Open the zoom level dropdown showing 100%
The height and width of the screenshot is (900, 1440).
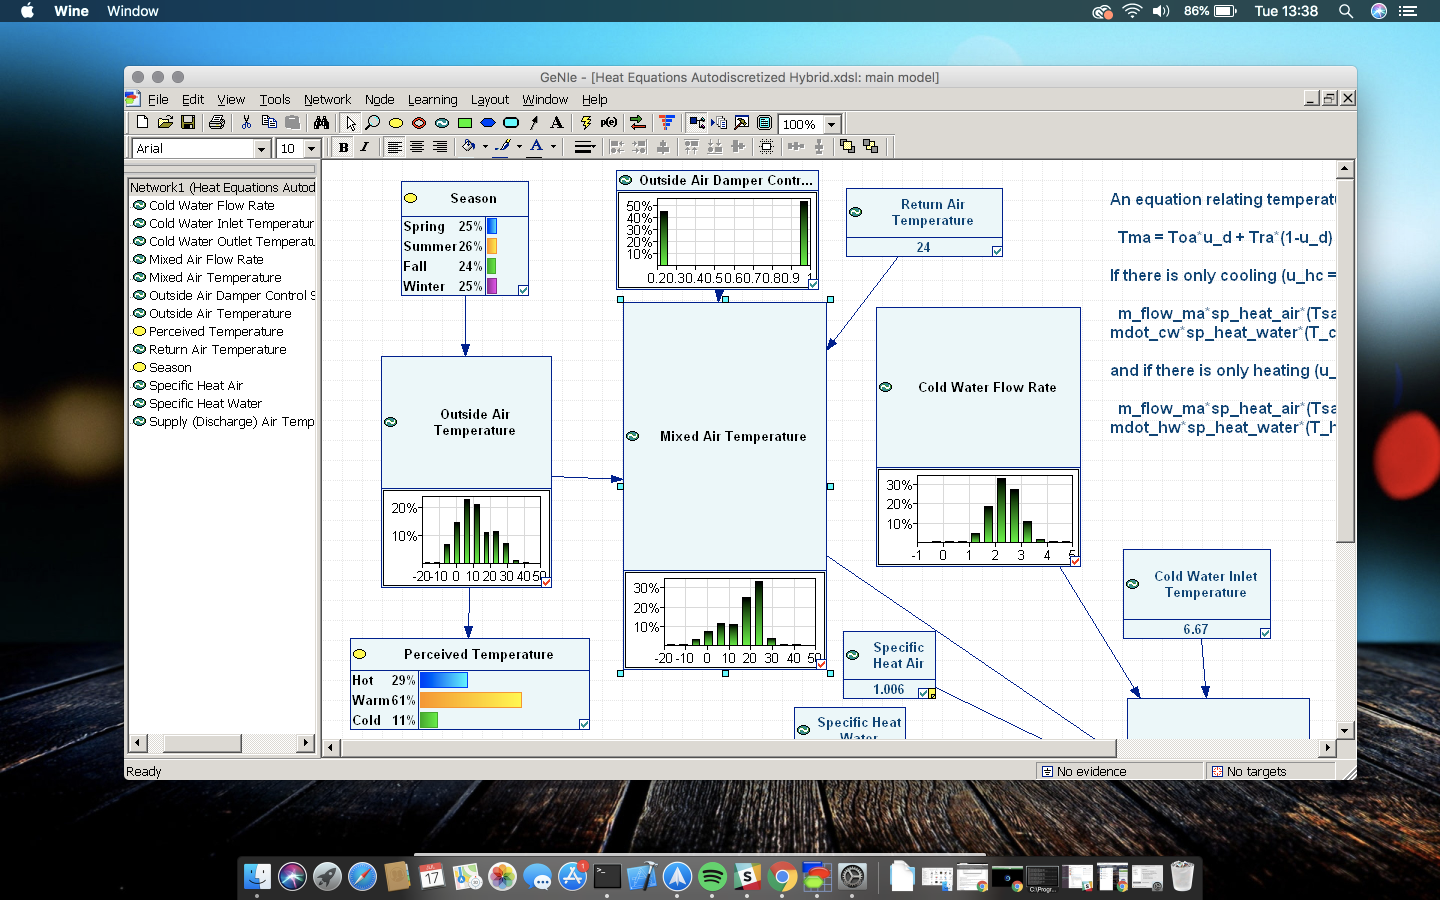coord(831,123)
